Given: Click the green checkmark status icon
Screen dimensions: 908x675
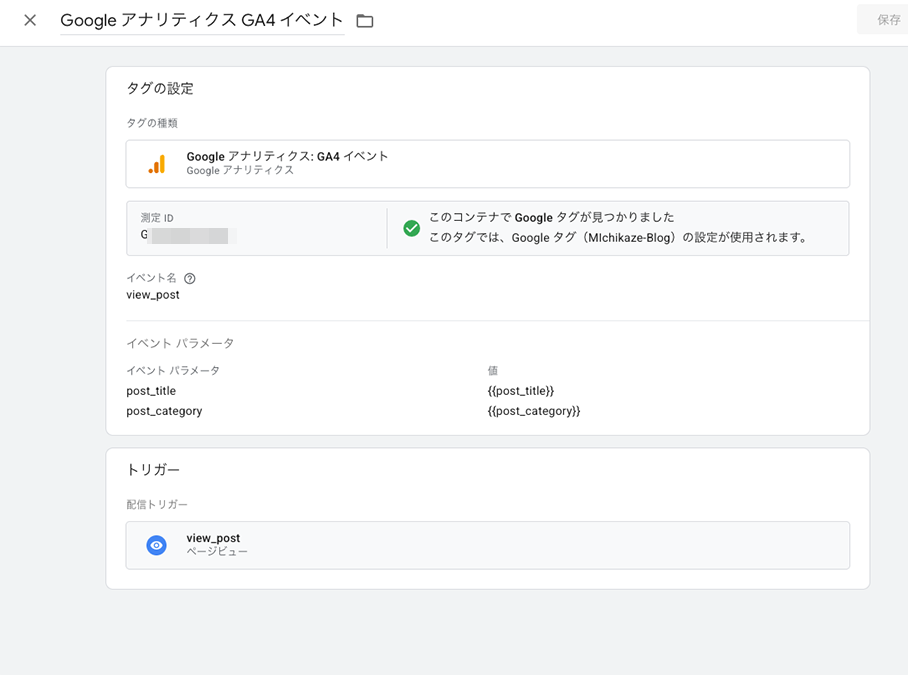Looking at the screenshot, I should 412,228.
